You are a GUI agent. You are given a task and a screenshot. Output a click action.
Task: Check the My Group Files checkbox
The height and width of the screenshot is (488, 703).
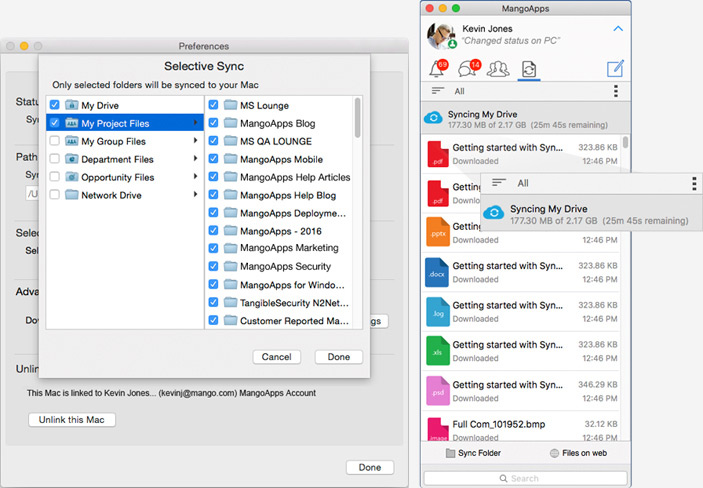(55, 141)
